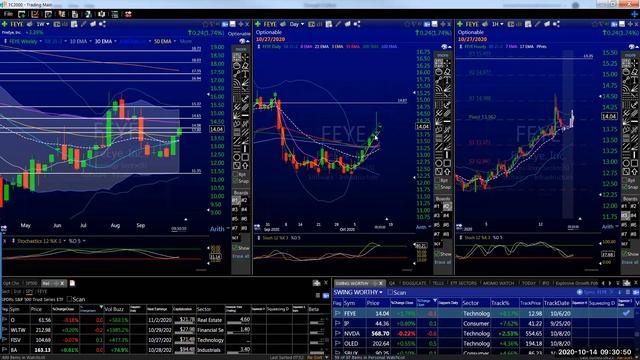Select the up arrow tool in daily chart palette
640x360 pixels.
point(447,172)
